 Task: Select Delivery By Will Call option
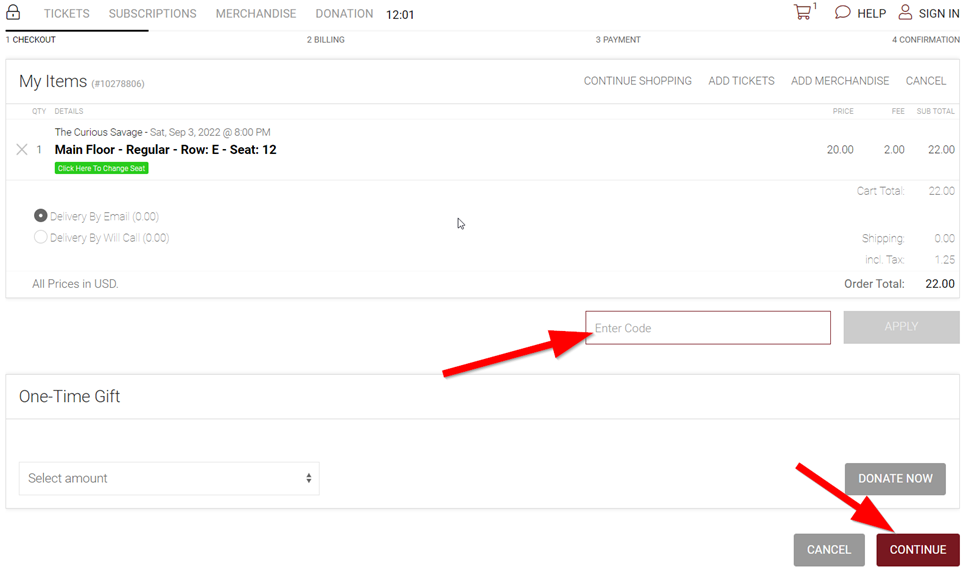click(x=41, y=238)
